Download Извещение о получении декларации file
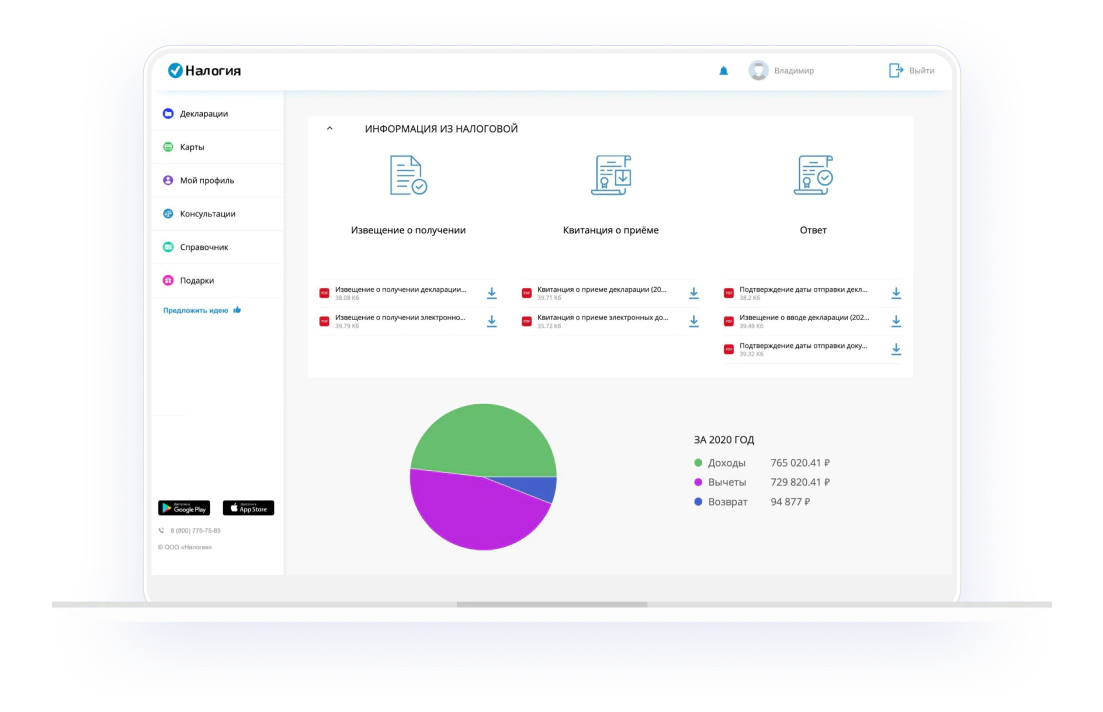1103x712 pixels. [492, 293]
